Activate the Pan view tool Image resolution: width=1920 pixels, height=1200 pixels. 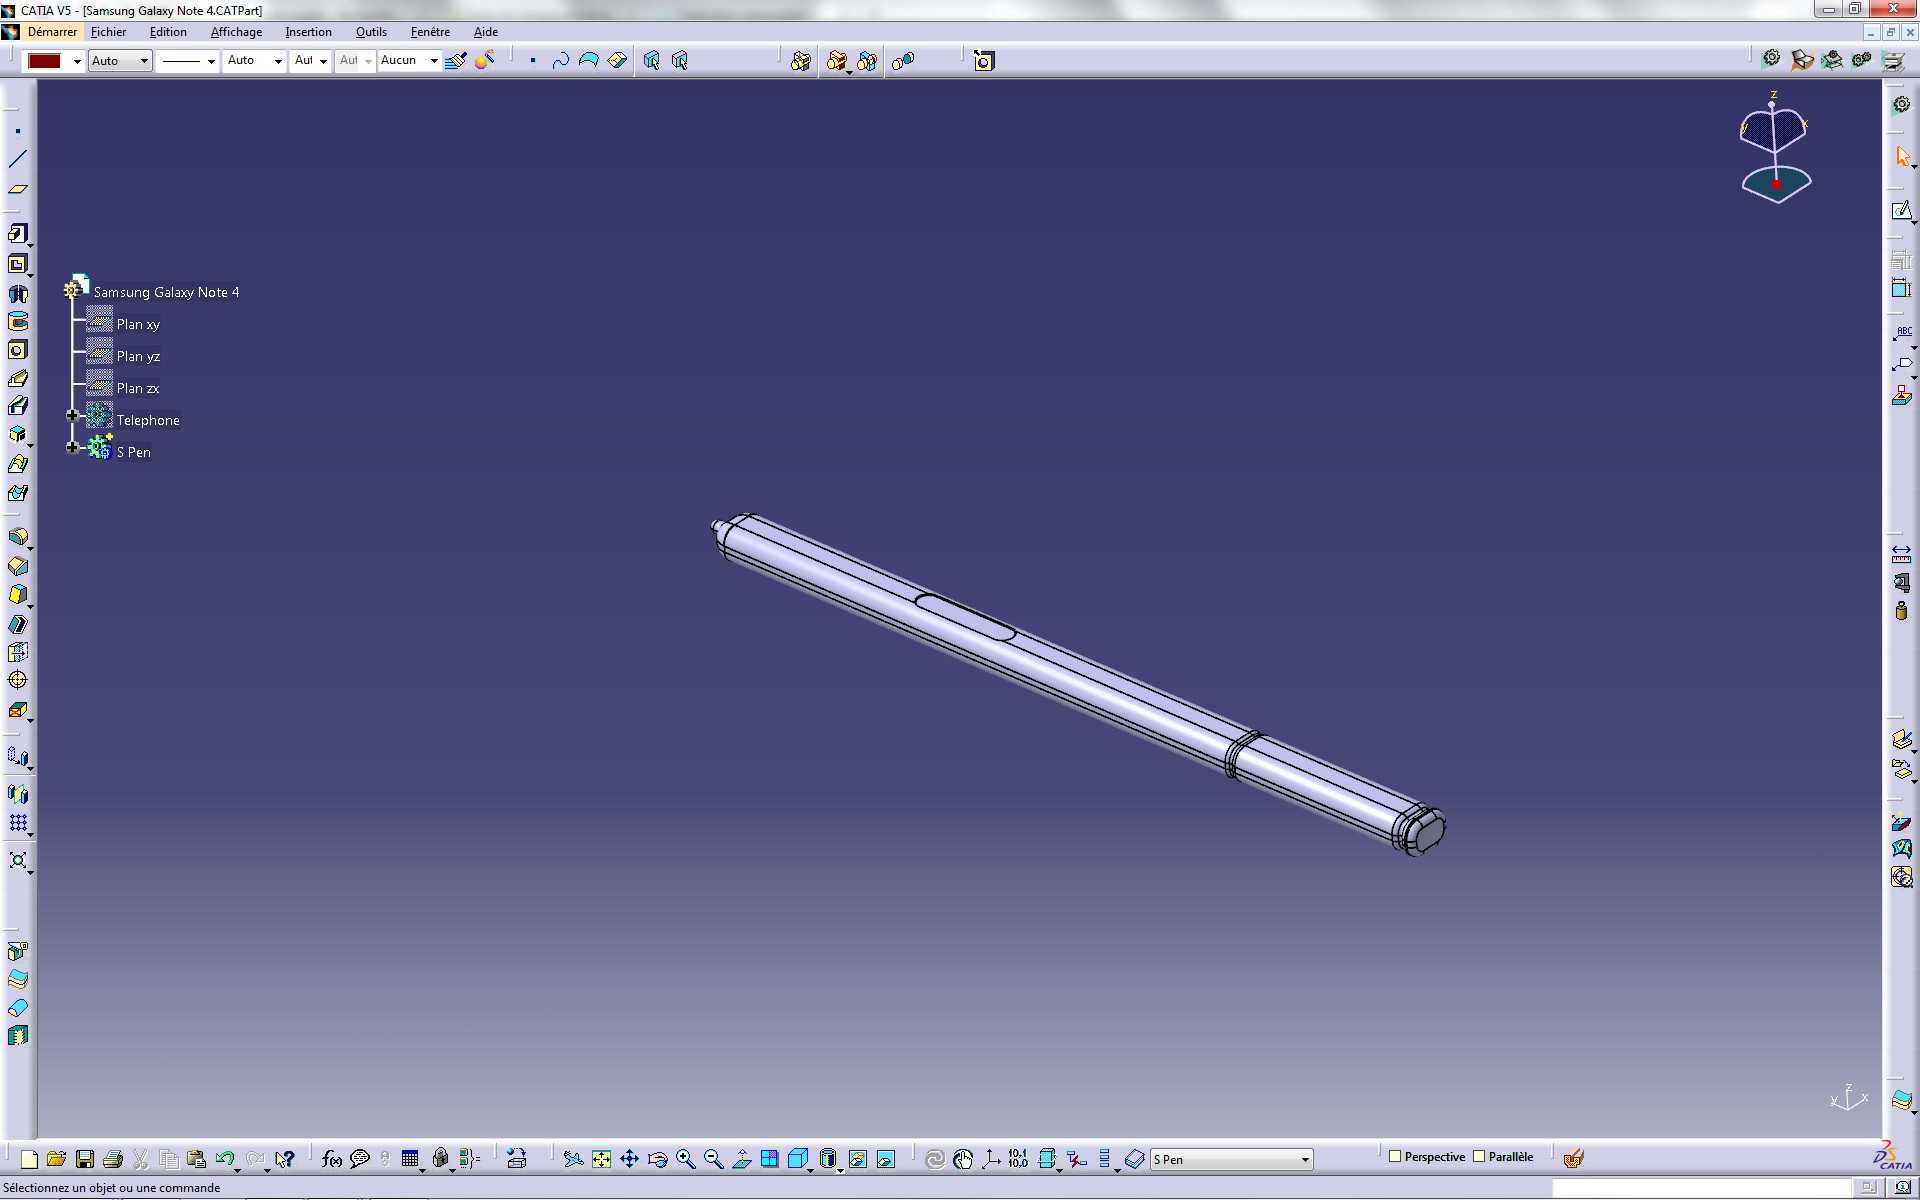629,1159
